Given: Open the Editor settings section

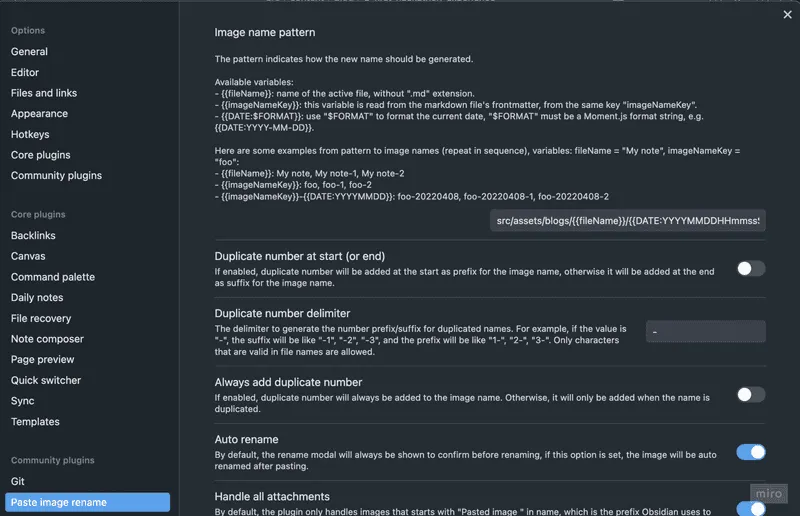Looking at the screenshot, I should [x=24, y=72].
